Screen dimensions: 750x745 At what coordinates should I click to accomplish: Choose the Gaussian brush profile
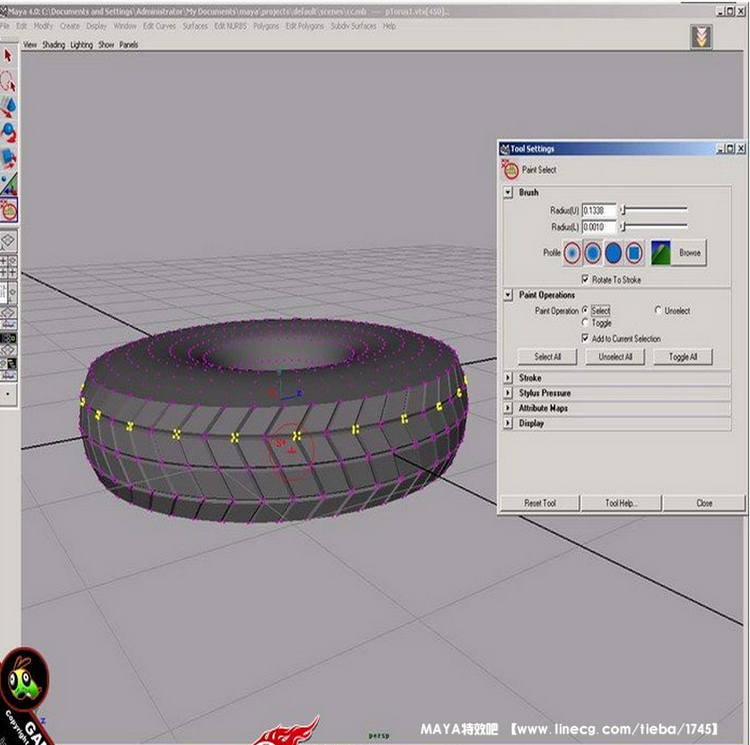(572, 253)
